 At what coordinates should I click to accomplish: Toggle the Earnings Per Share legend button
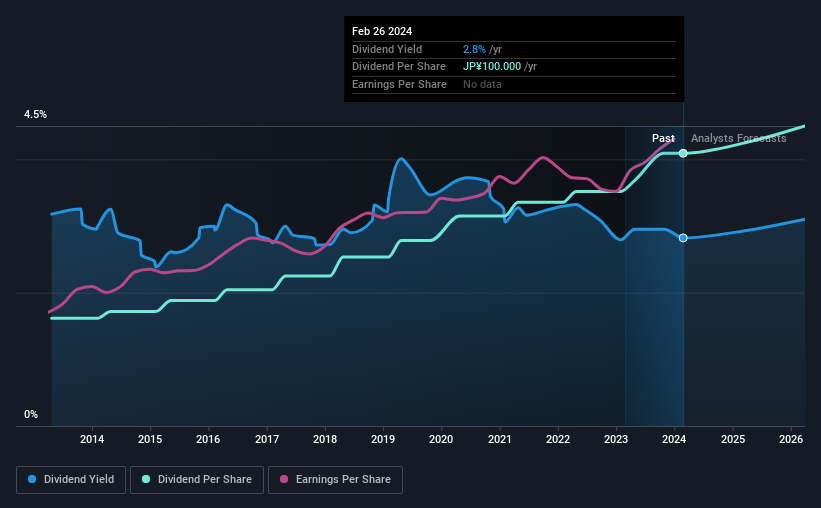point(335,480)
